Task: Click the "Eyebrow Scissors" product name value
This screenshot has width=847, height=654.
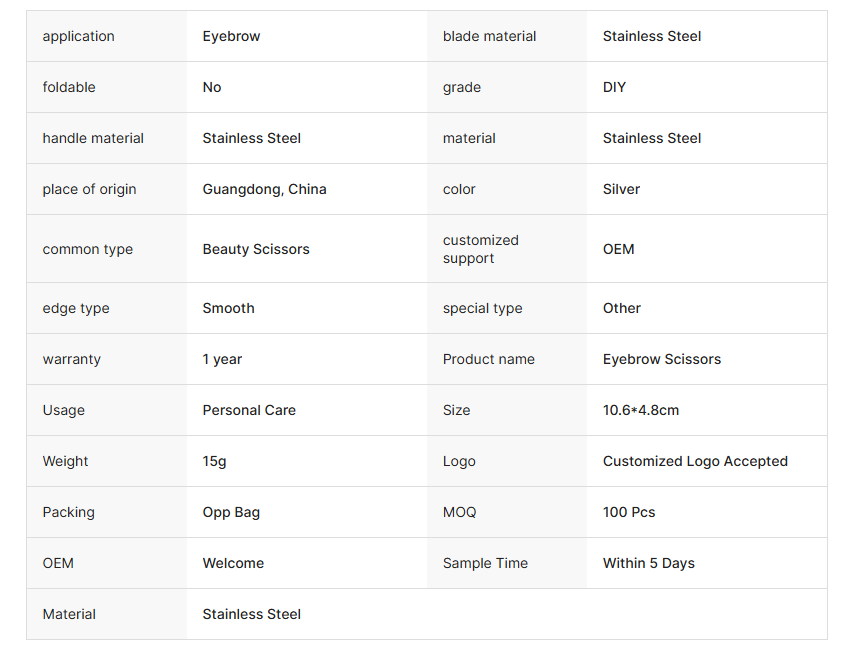Action: coord(661,359)
